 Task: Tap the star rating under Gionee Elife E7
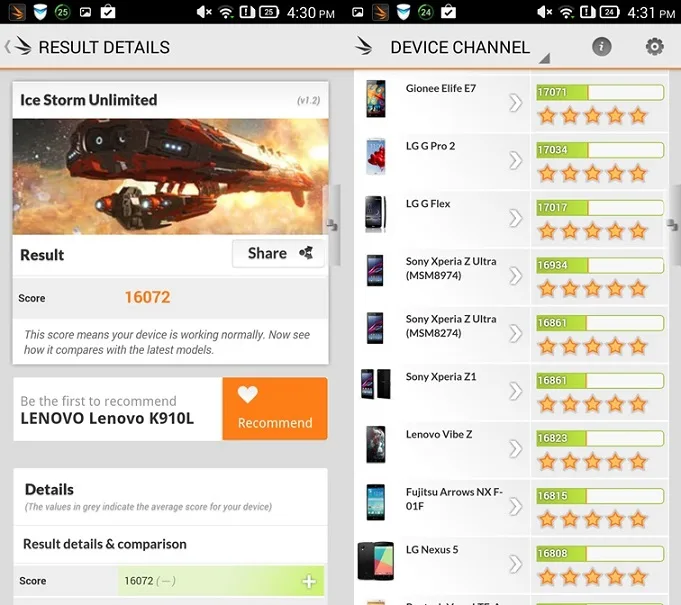pyautogui.click(x=593, y=116)
